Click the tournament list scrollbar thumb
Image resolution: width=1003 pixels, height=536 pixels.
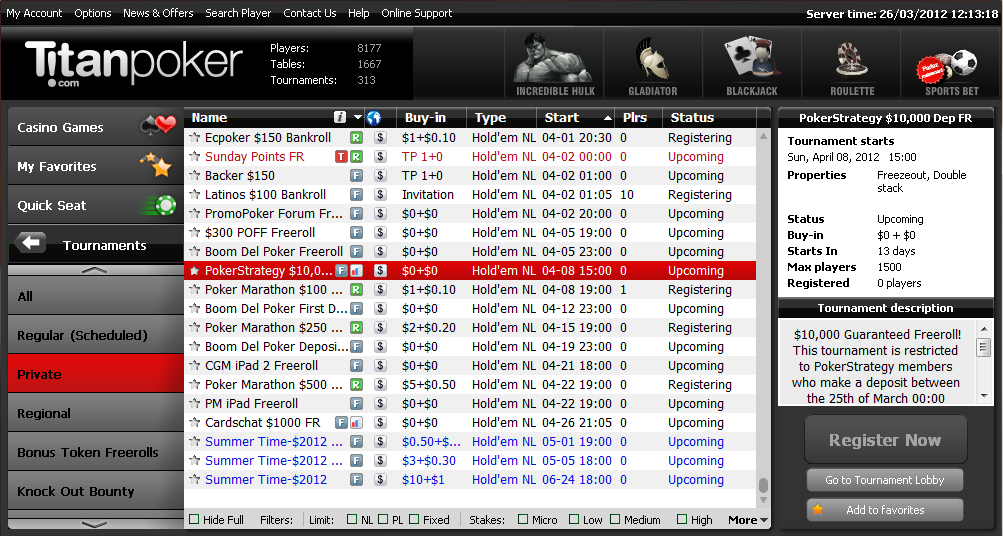(x=763, y=486)
